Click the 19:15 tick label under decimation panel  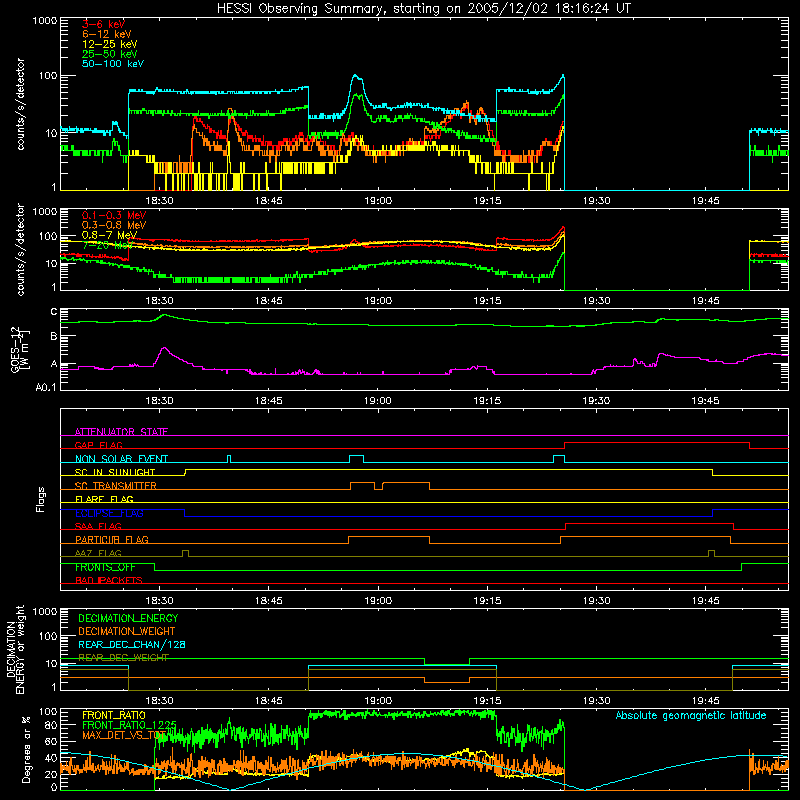tap(487, 701)
